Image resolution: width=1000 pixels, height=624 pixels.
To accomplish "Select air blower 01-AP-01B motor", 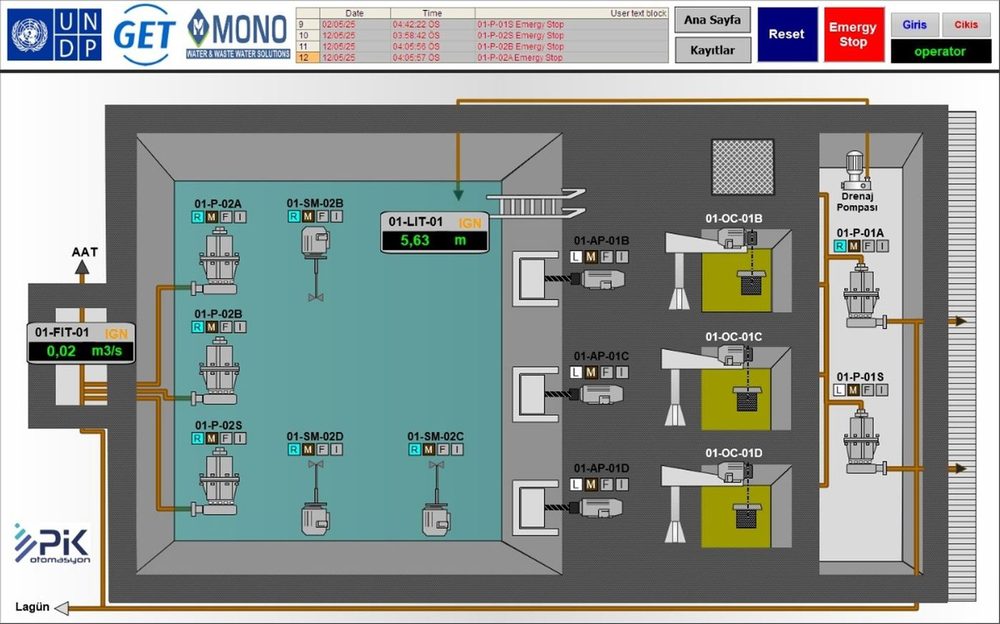I will pos(597,279).
